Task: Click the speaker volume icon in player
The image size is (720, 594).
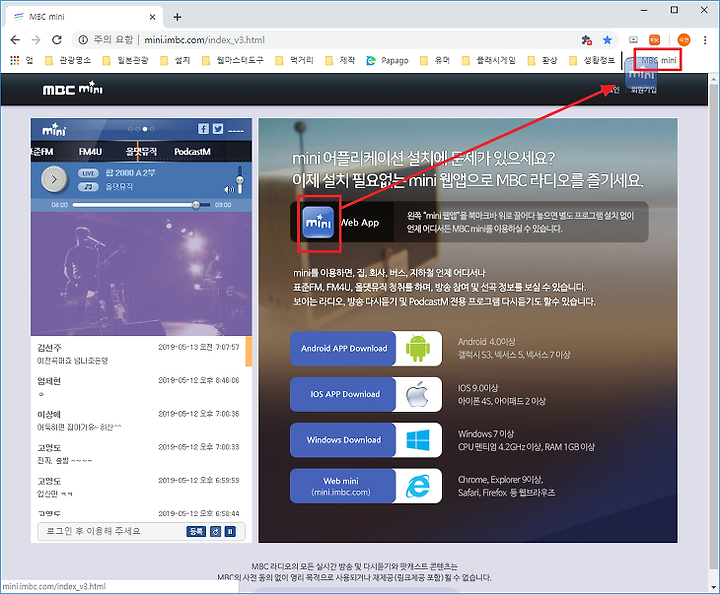Action: pyautogui.click(x=229, y=189)
